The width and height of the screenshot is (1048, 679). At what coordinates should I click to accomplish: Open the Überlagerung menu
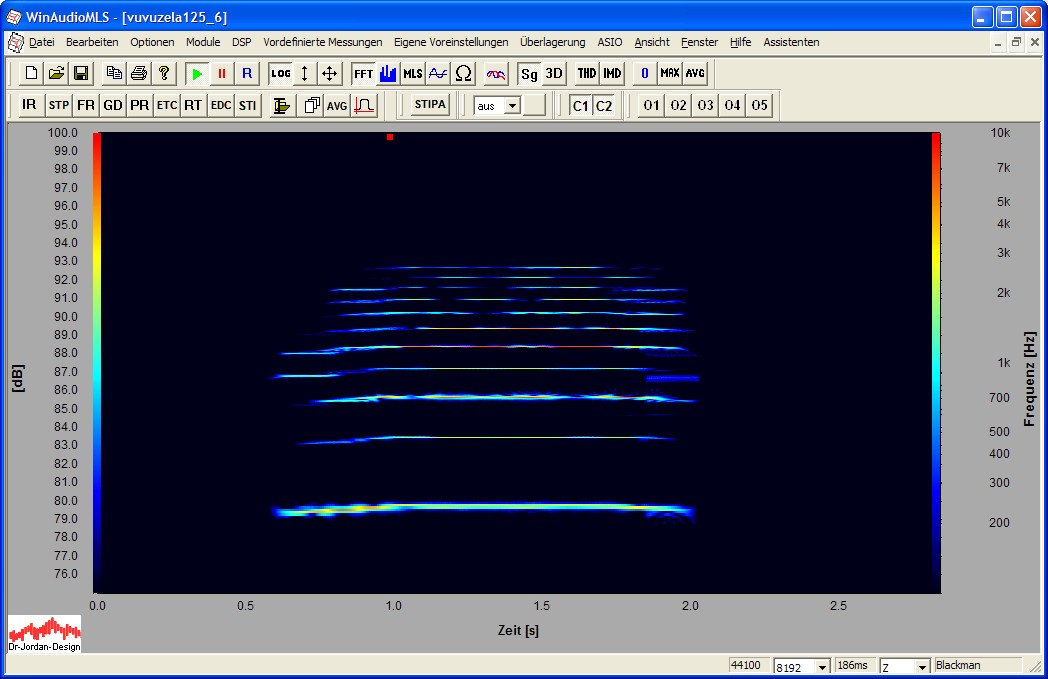point(552,42)
